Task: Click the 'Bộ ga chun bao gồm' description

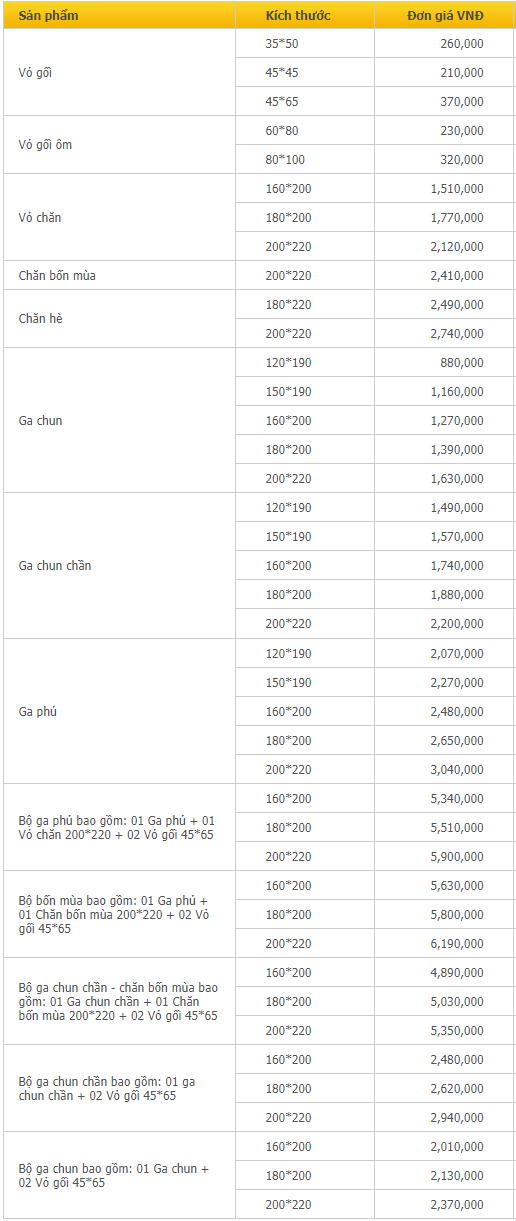Action: point(113,1175)
